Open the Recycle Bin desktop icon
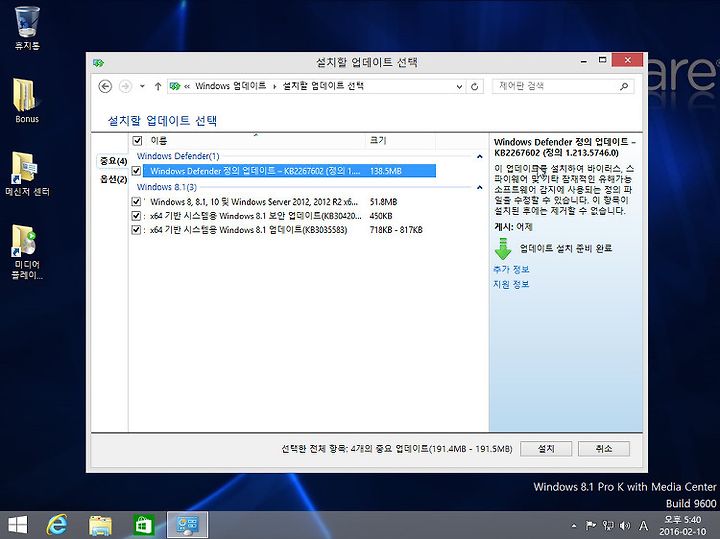This screenshot has height=539, width=720. (27, 28)
